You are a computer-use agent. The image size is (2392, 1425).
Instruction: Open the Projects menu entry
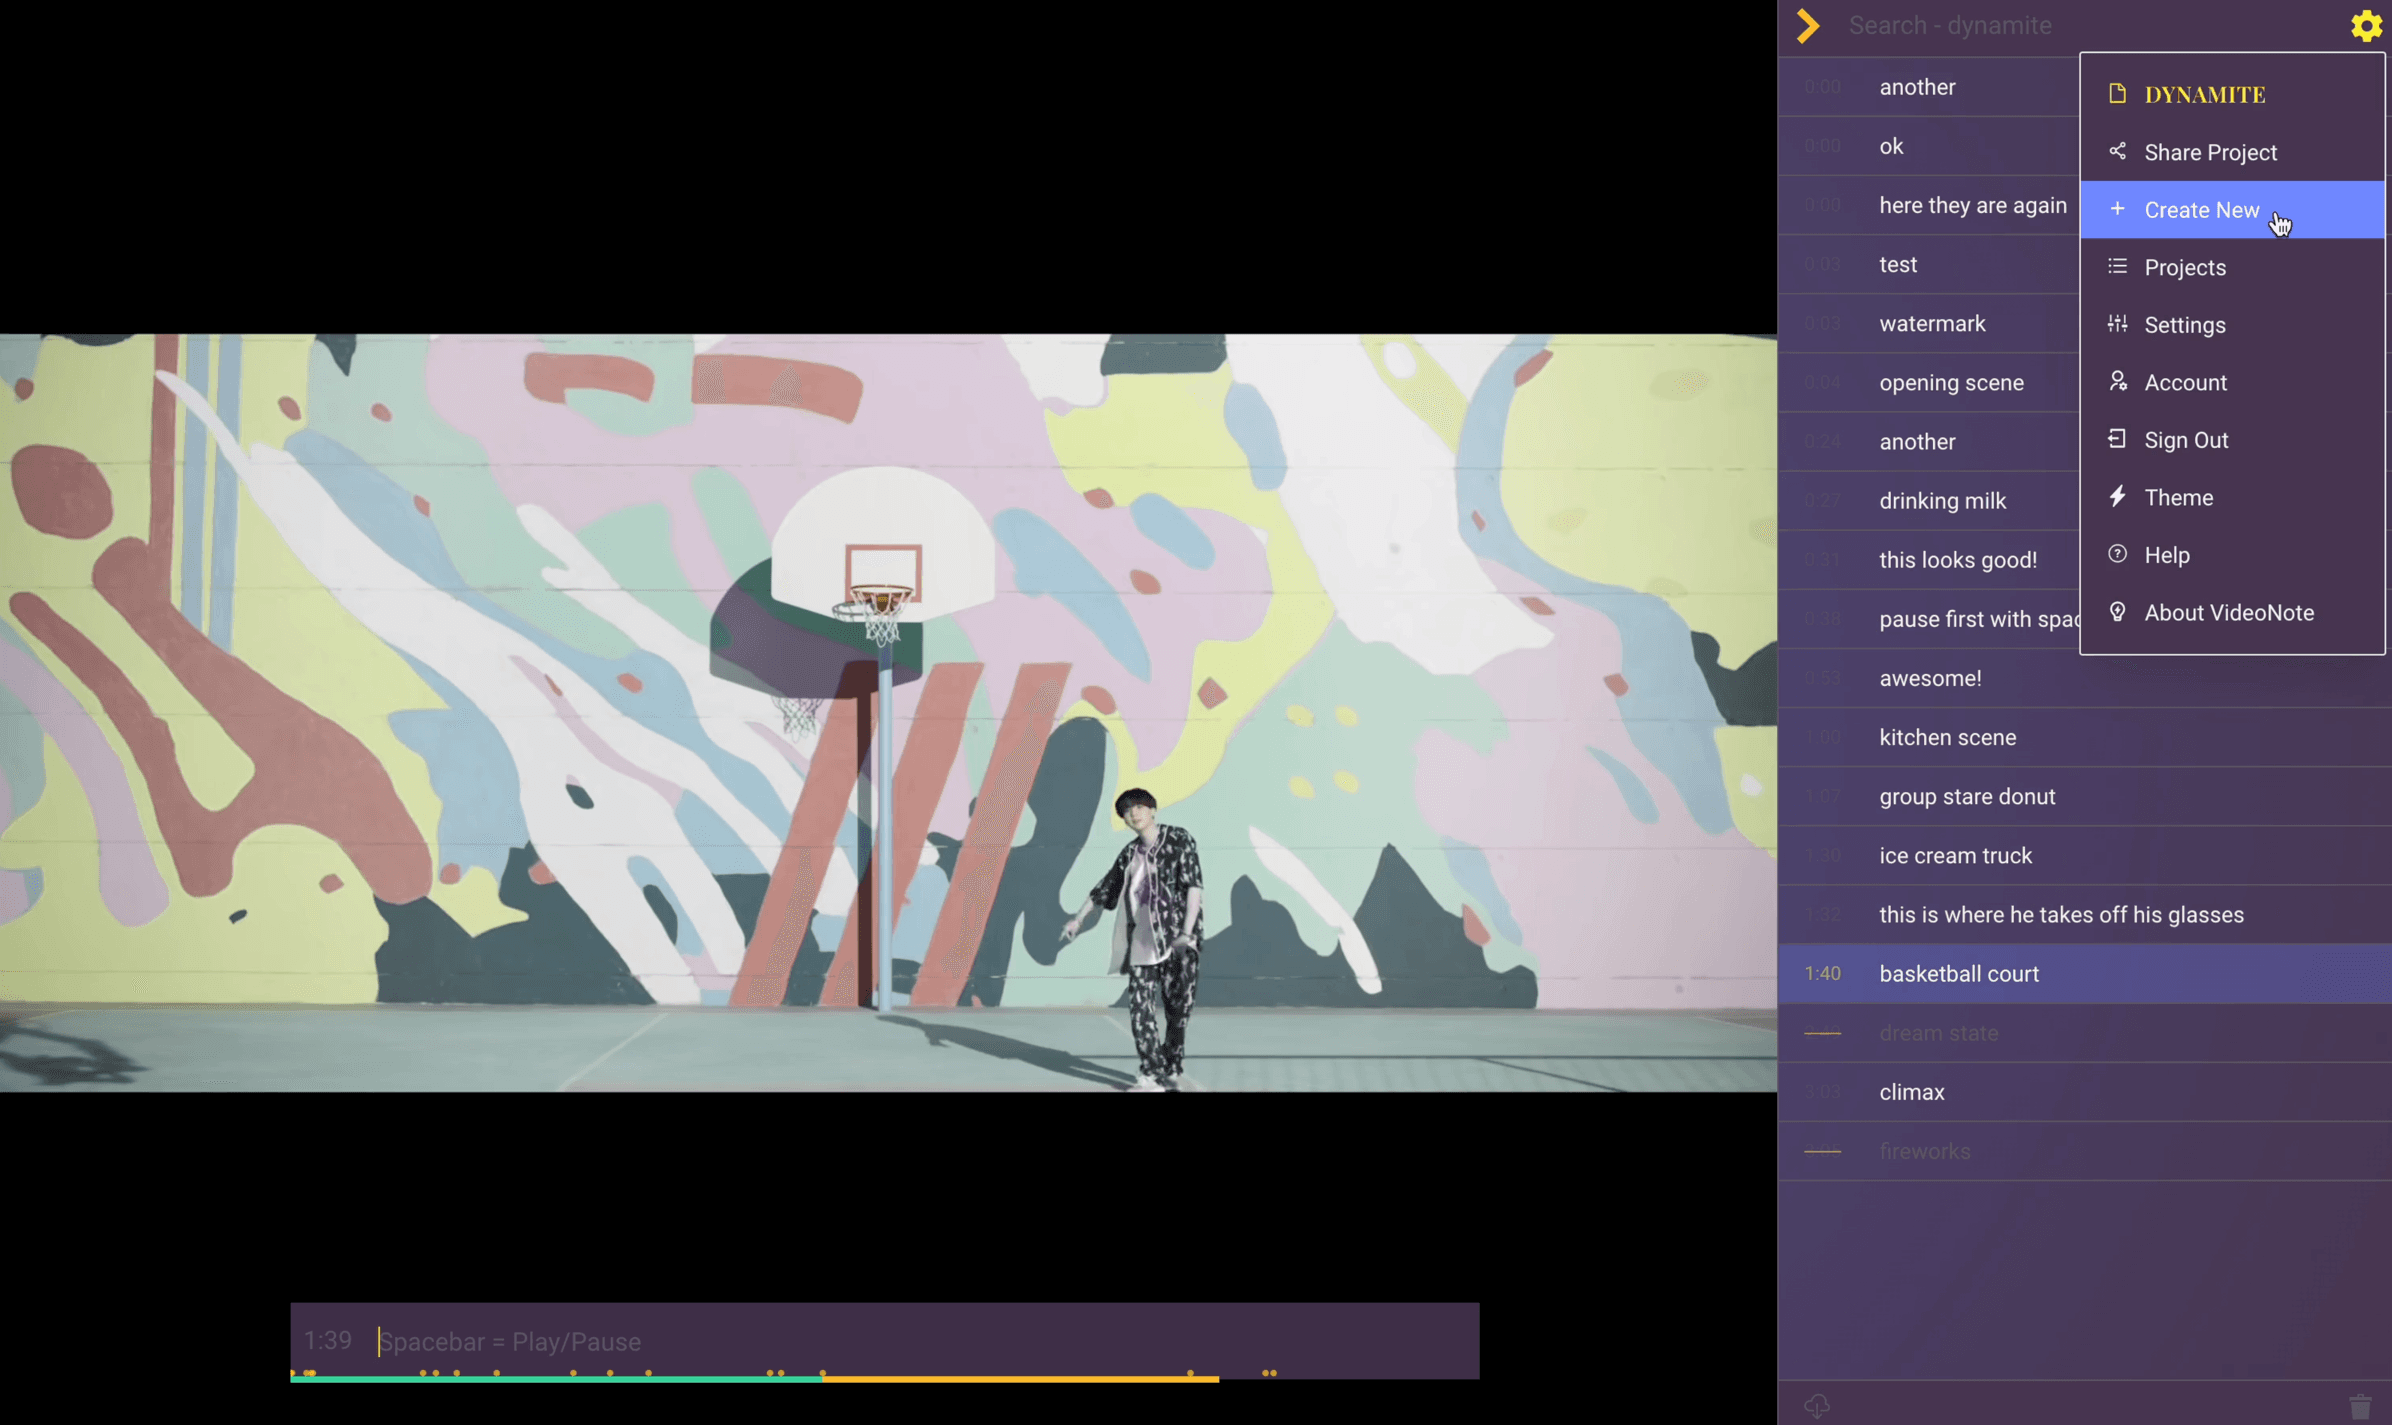coord(2184,267)
